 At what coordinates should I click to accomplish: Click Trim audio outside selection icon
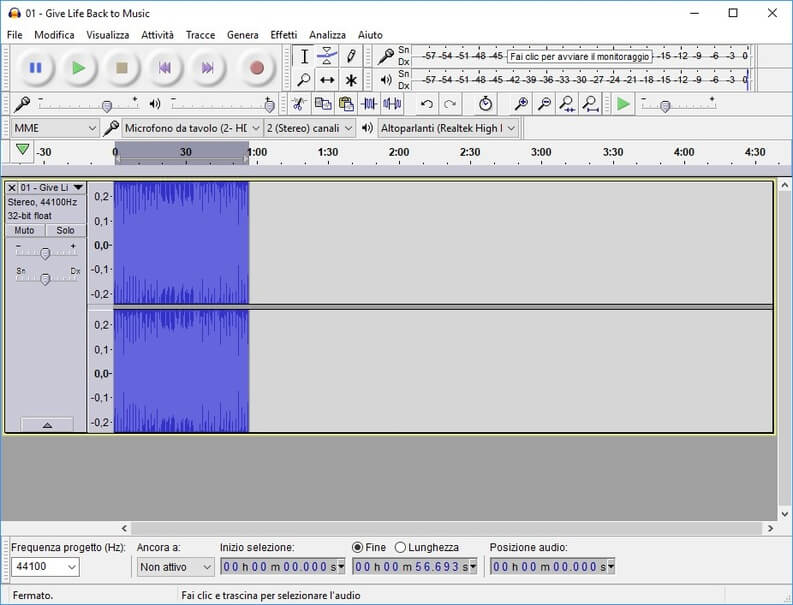[369, 104]
